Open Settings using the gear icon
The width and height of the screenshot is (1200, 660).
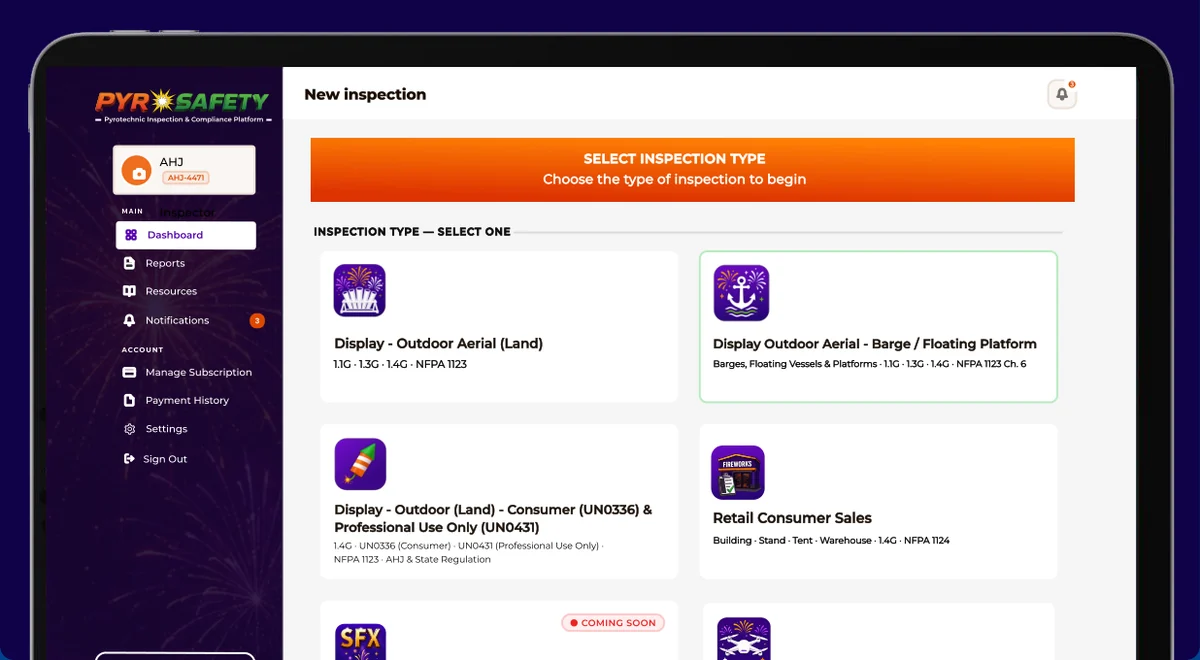pos(129,429)
